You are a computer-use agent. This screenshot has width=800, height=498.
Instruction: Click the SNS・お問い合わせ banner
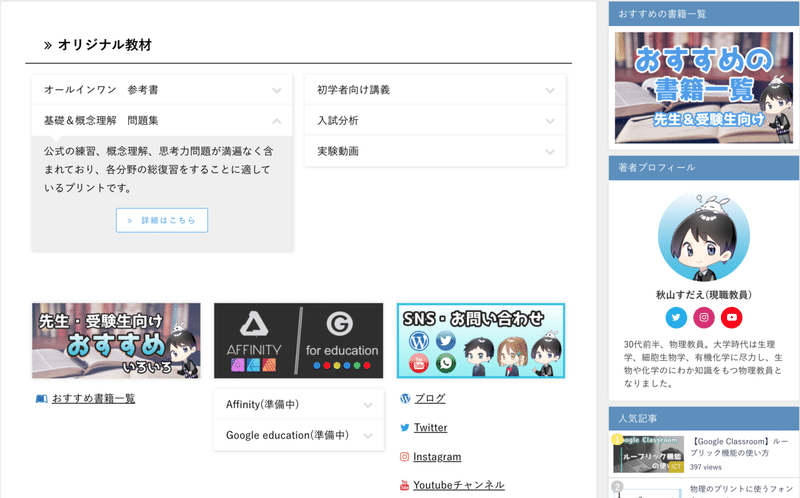pyautogui.click(x=481, y=341)
